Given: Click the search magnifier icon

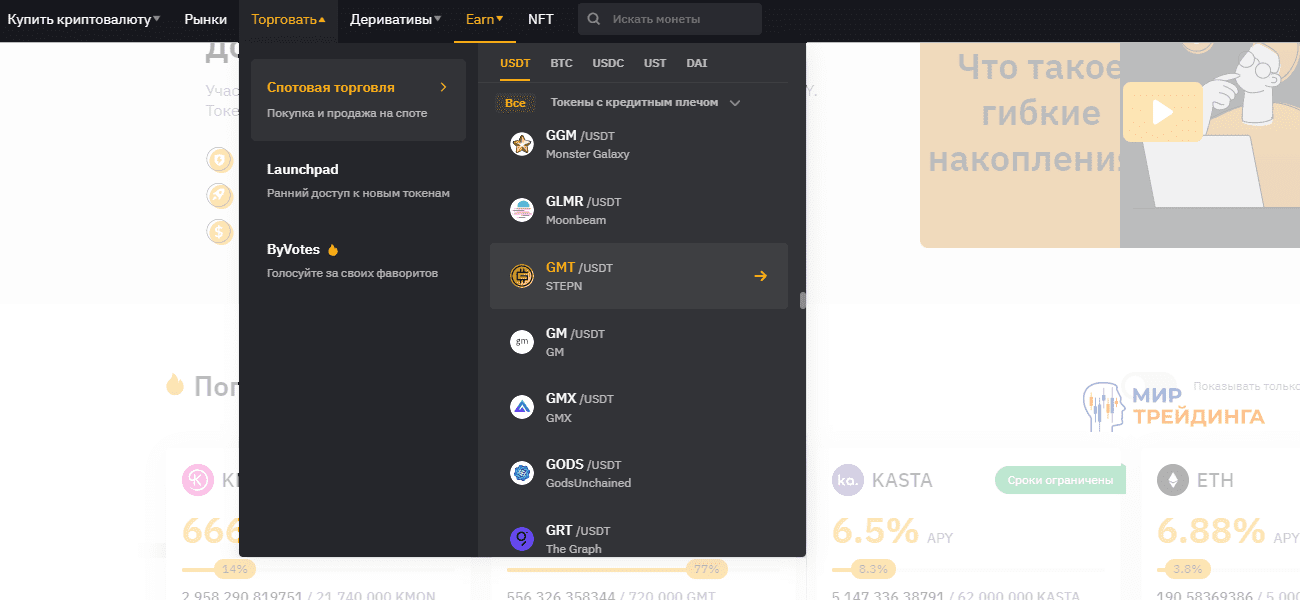Looking at the screenshot, I should 595,19.
